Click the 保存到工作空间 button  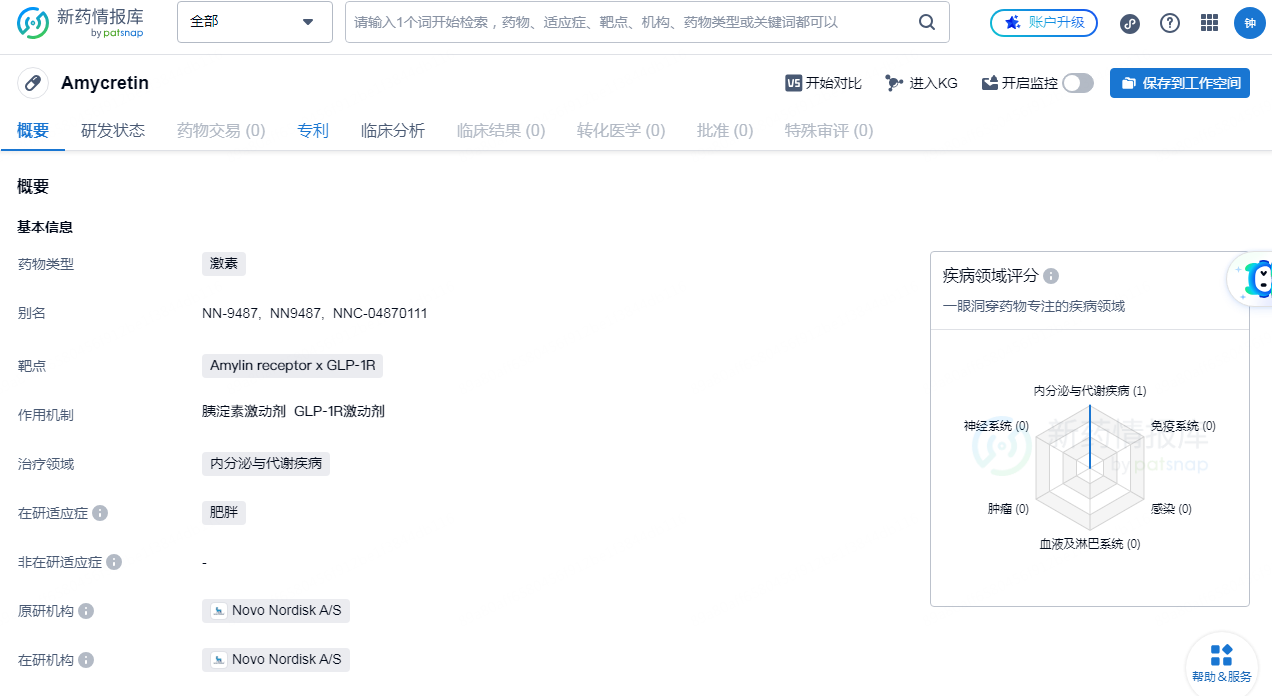(1180, 83)
